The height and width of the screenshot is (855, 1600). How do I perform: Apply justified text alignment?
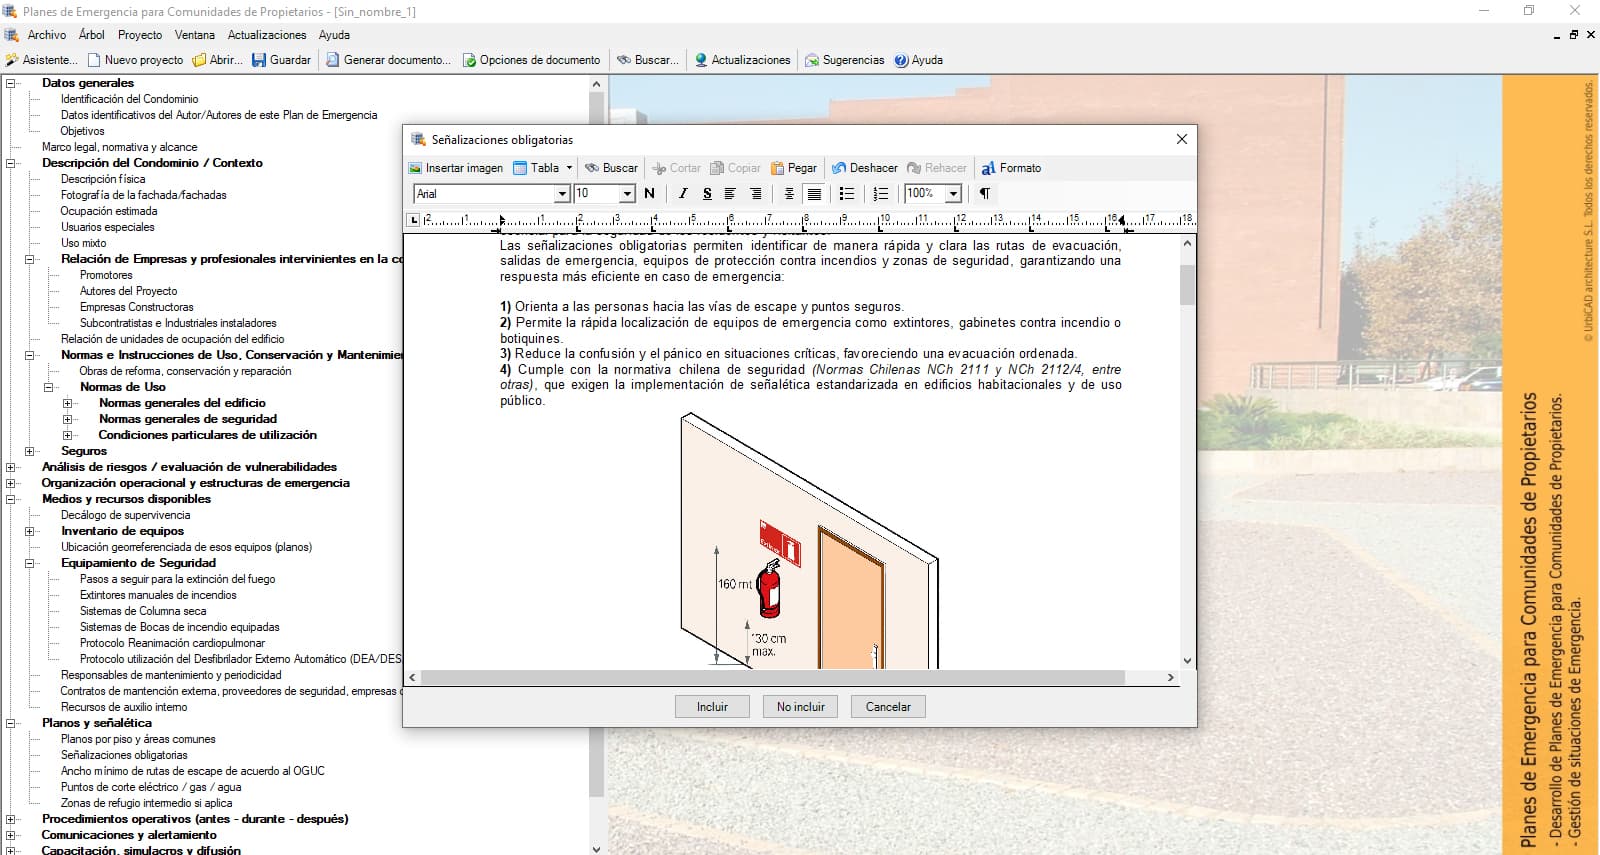click(x=815, y=194)
